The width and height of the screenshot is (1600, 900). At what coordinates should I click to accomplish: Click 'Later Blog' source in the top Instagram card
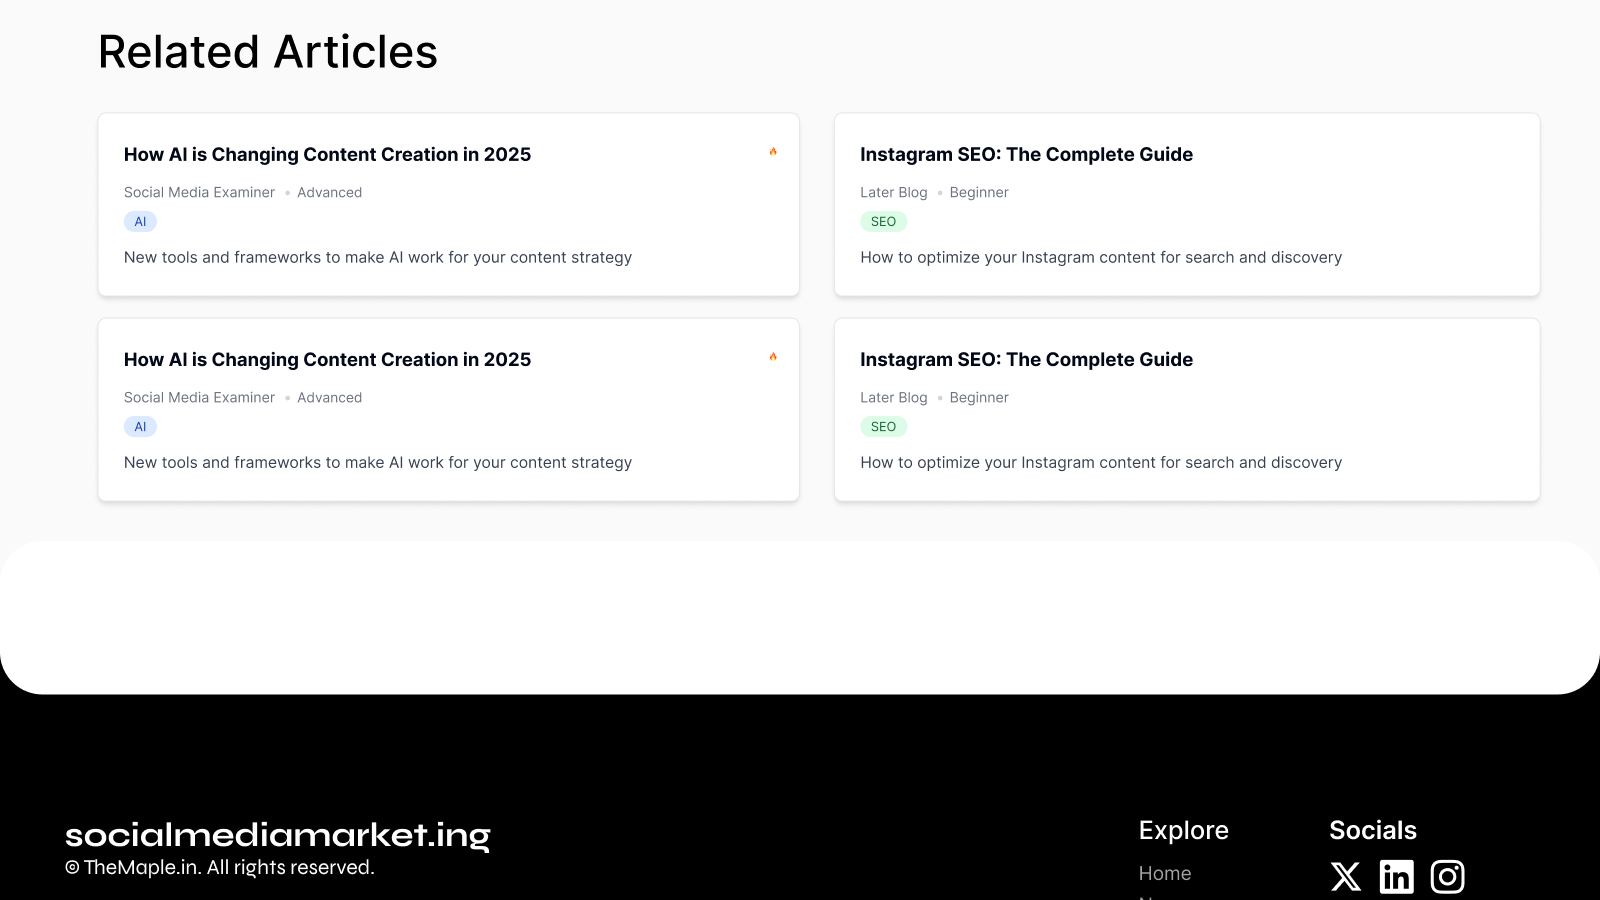tap(893, 193)
